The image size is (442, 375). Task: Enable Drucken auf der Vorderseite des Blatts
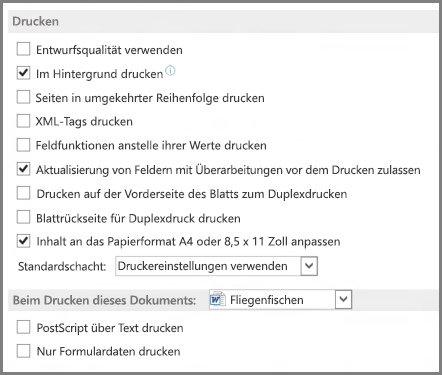23,193
